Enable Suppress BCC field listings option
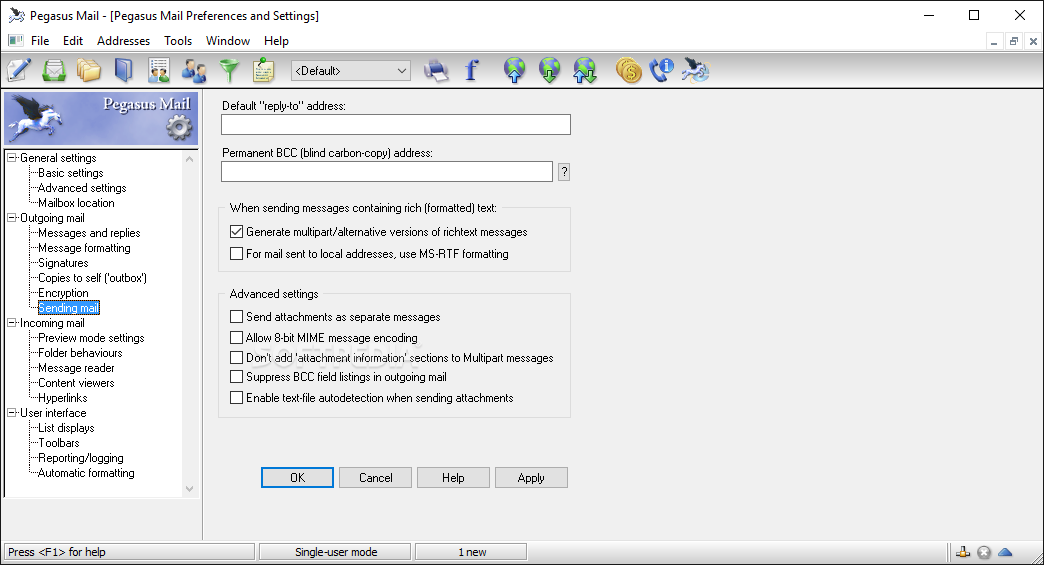The image size is (1044, 565). tap(236, 377)
